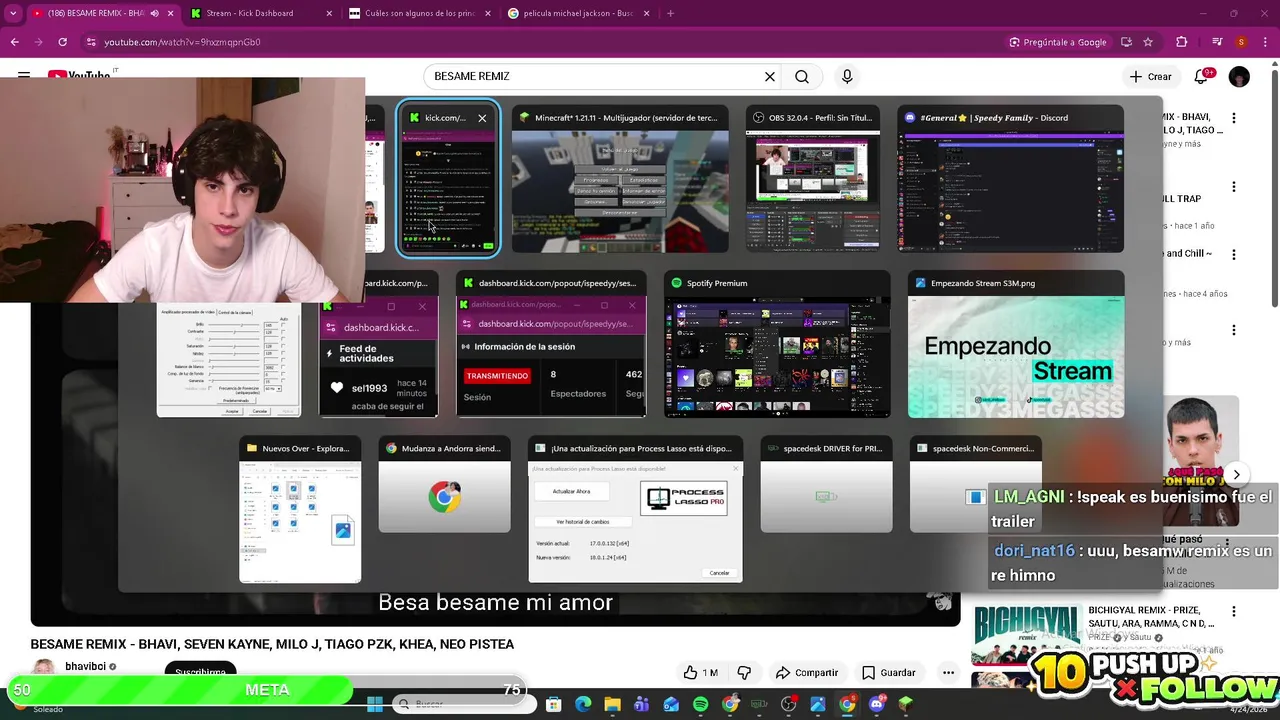Viewport: 1280px width, 720px height.
Task: Dislike the video with thumbs down
Action: pos(744,673)
